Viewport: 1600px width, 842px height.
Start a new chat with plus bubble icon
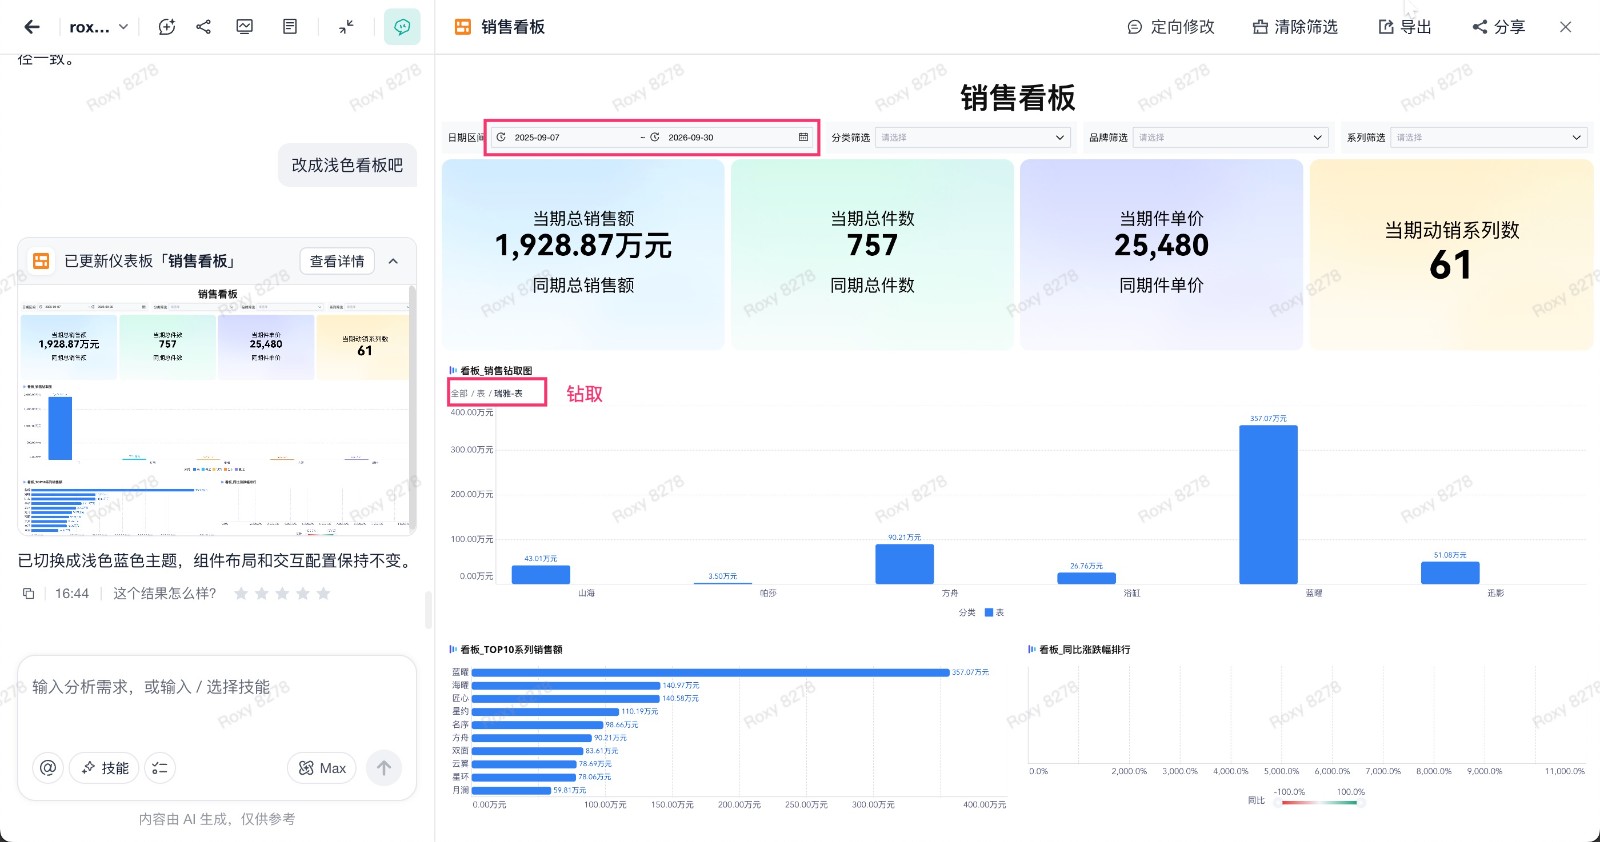pos(167,27)
